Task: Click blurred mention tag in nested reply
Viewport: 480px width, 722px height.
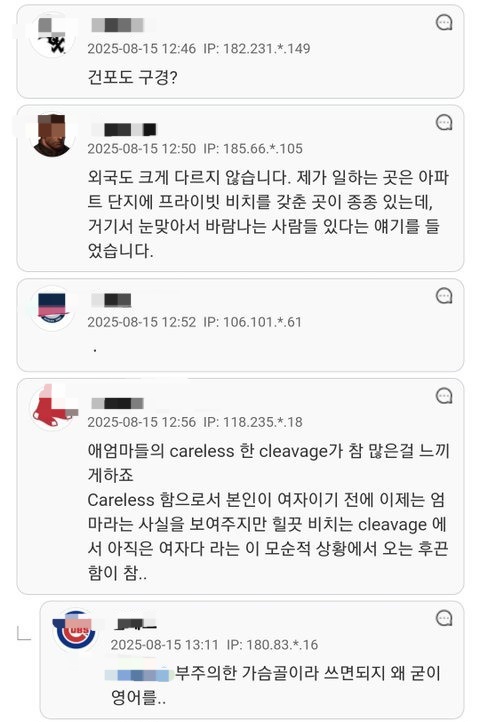Action: tap(137, 675)
